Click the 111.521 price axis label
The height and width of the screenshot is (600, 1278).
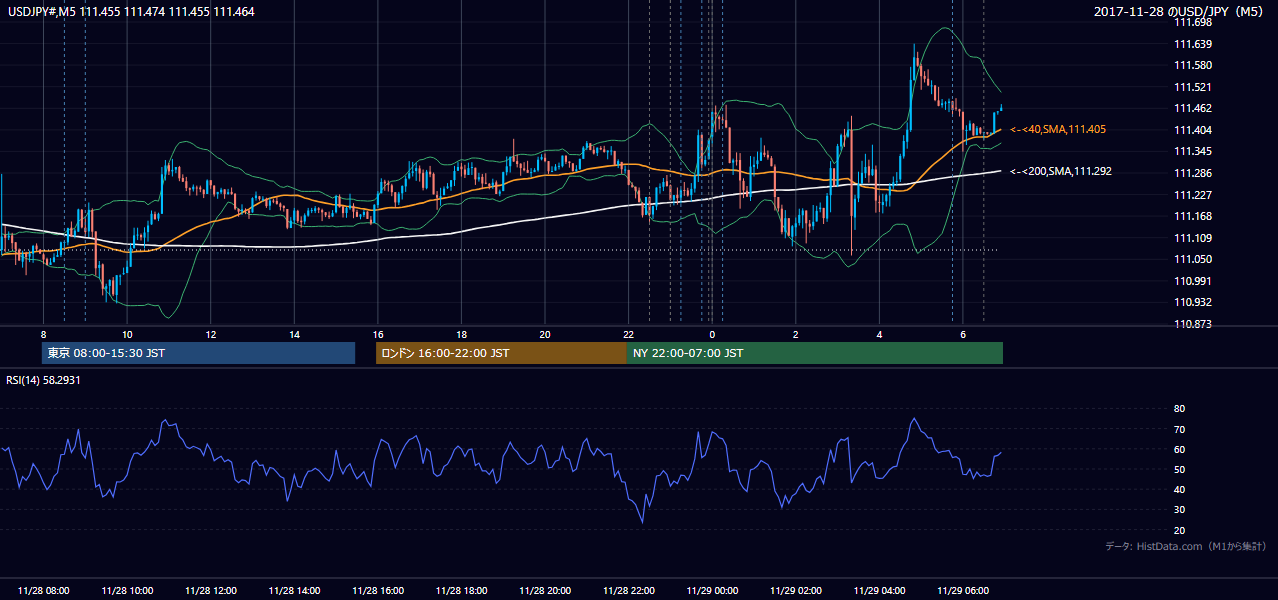click(x=1193, y=87)
